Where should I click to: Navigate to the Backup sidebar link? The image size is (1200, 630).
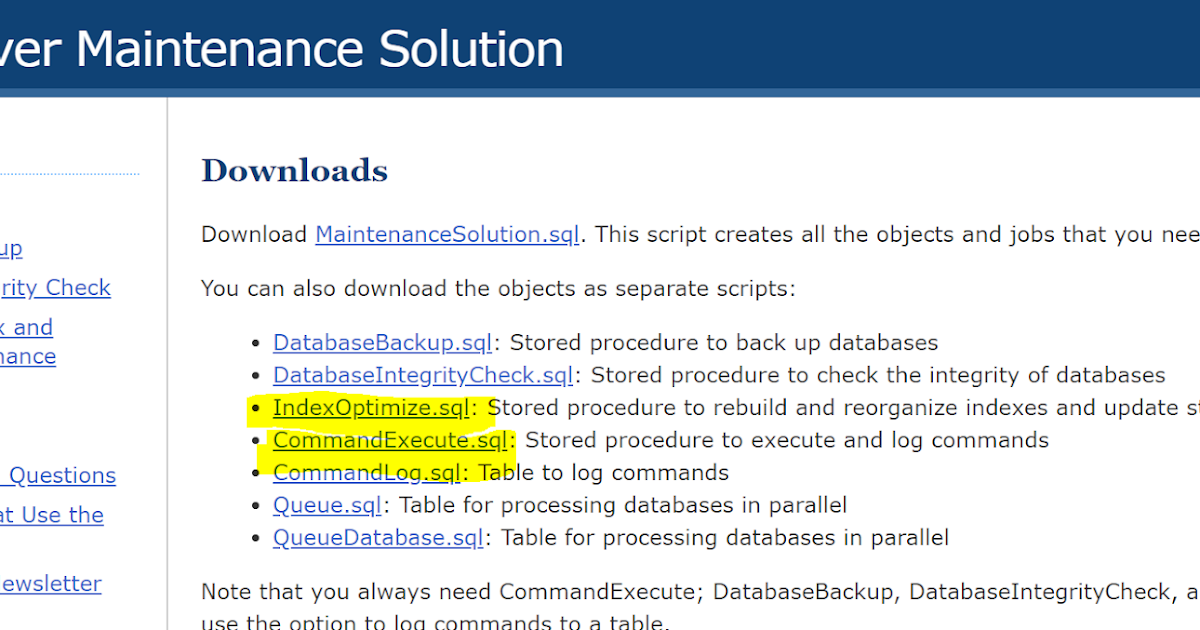(10, 248)
